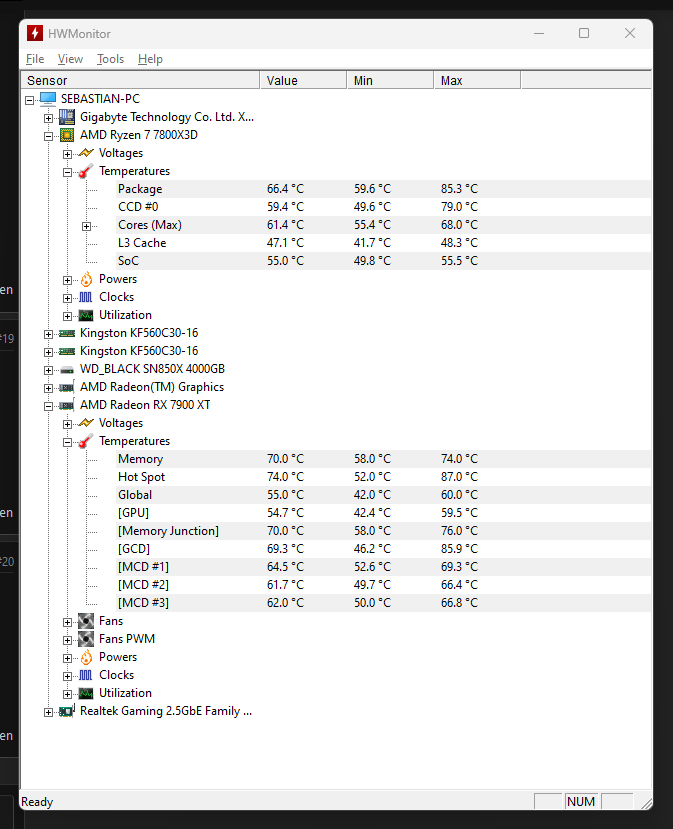Click the GPU Fans icon

point(86,621)
